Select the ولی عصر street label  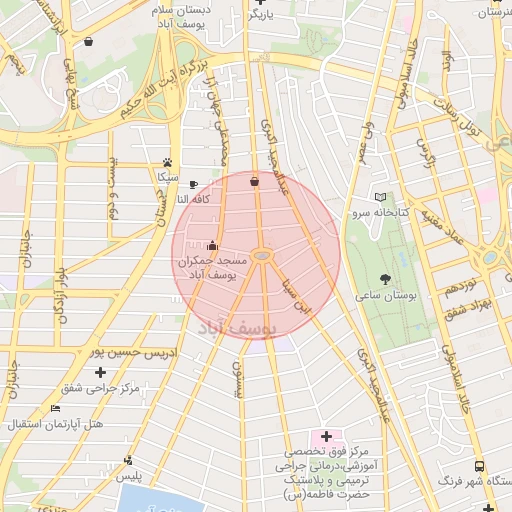pos(367,143)
